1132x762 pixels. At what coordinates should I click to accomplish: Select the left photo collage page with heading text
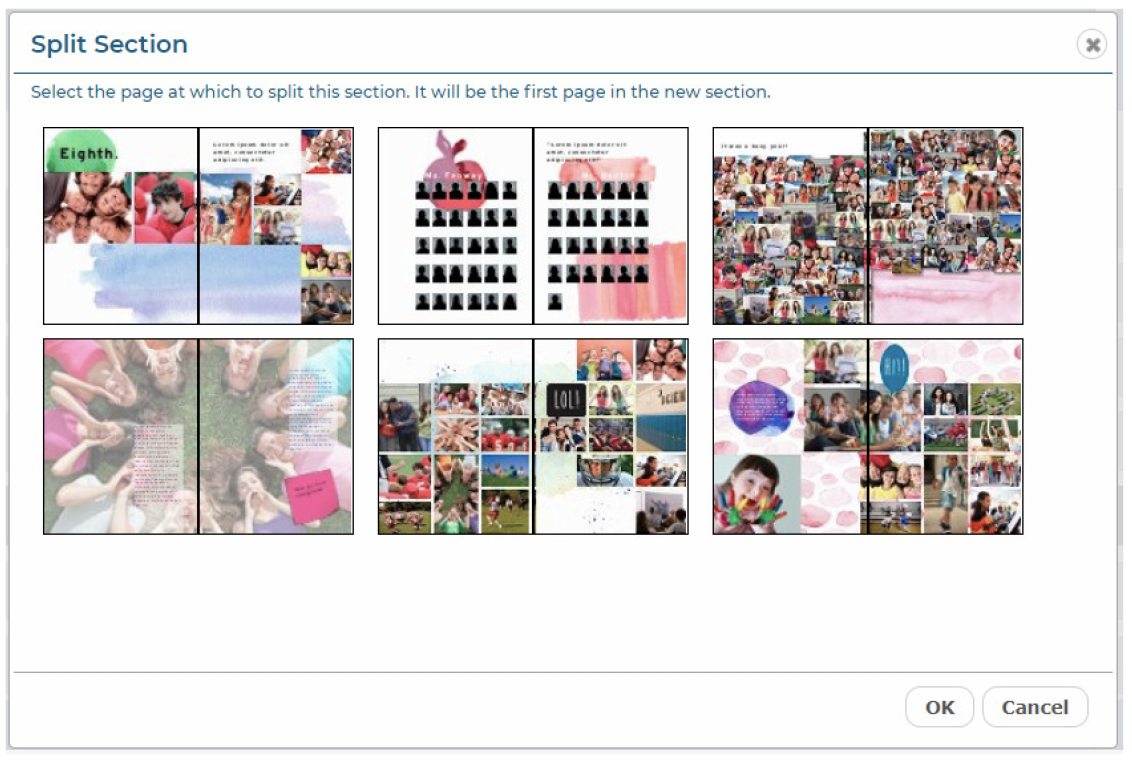coord(790,226)
